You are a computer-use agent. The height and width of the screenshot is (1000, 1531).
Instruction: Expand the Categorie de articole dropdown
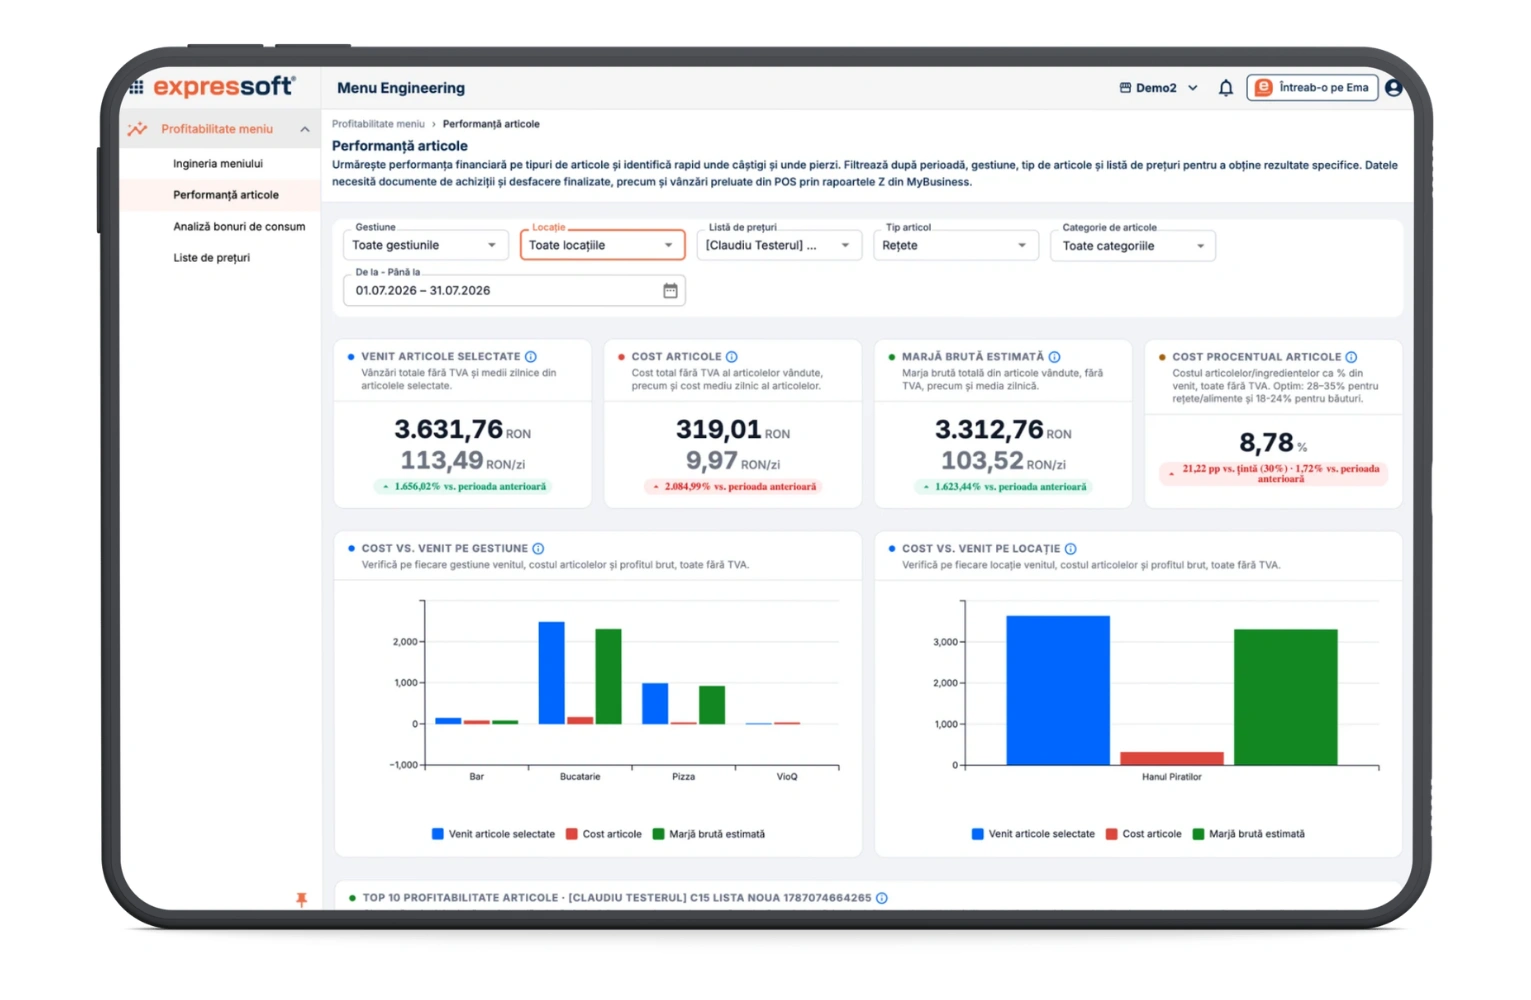coord(1132,246)
